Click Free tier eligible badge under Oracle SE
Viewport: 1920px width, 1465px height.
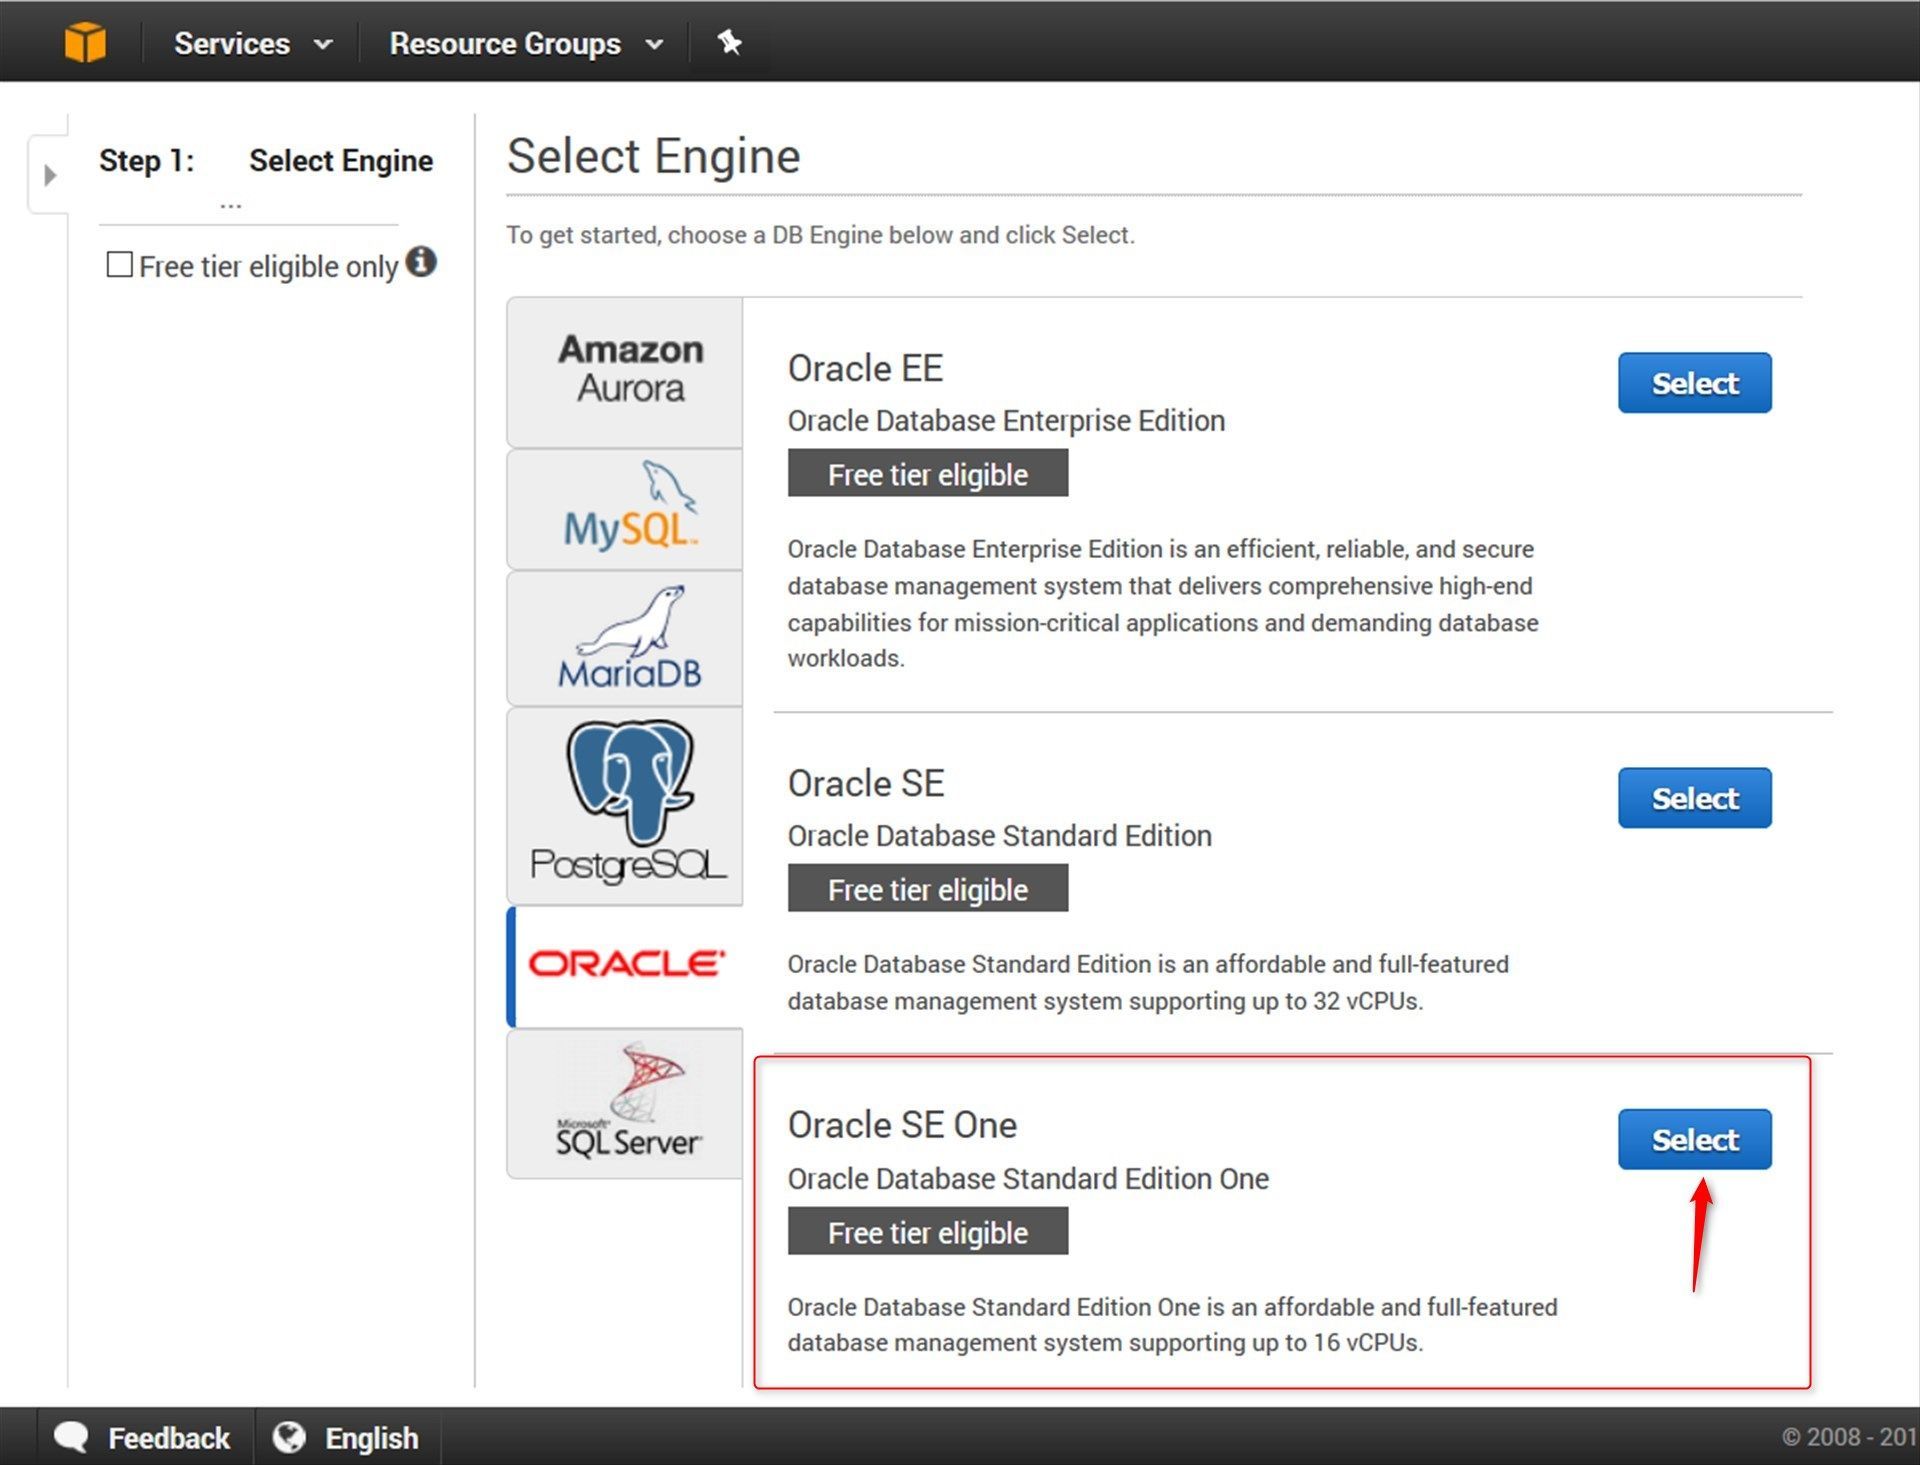[x=927, y=888]
